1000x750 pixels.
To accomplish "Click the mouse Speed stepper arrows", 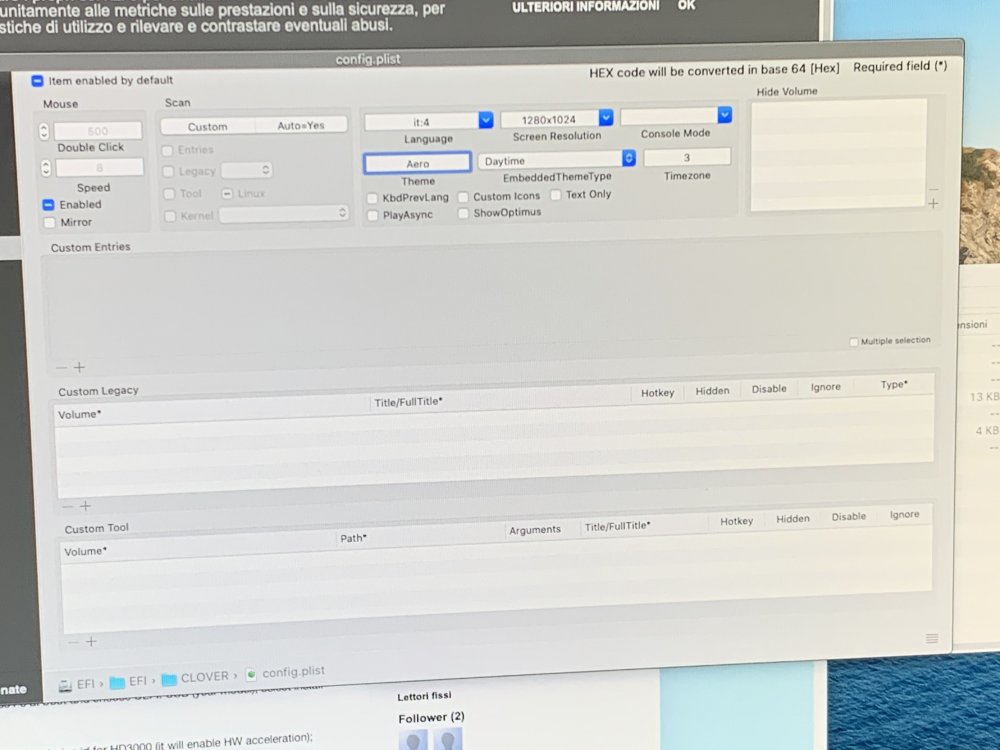I will (x=46, y=168).
